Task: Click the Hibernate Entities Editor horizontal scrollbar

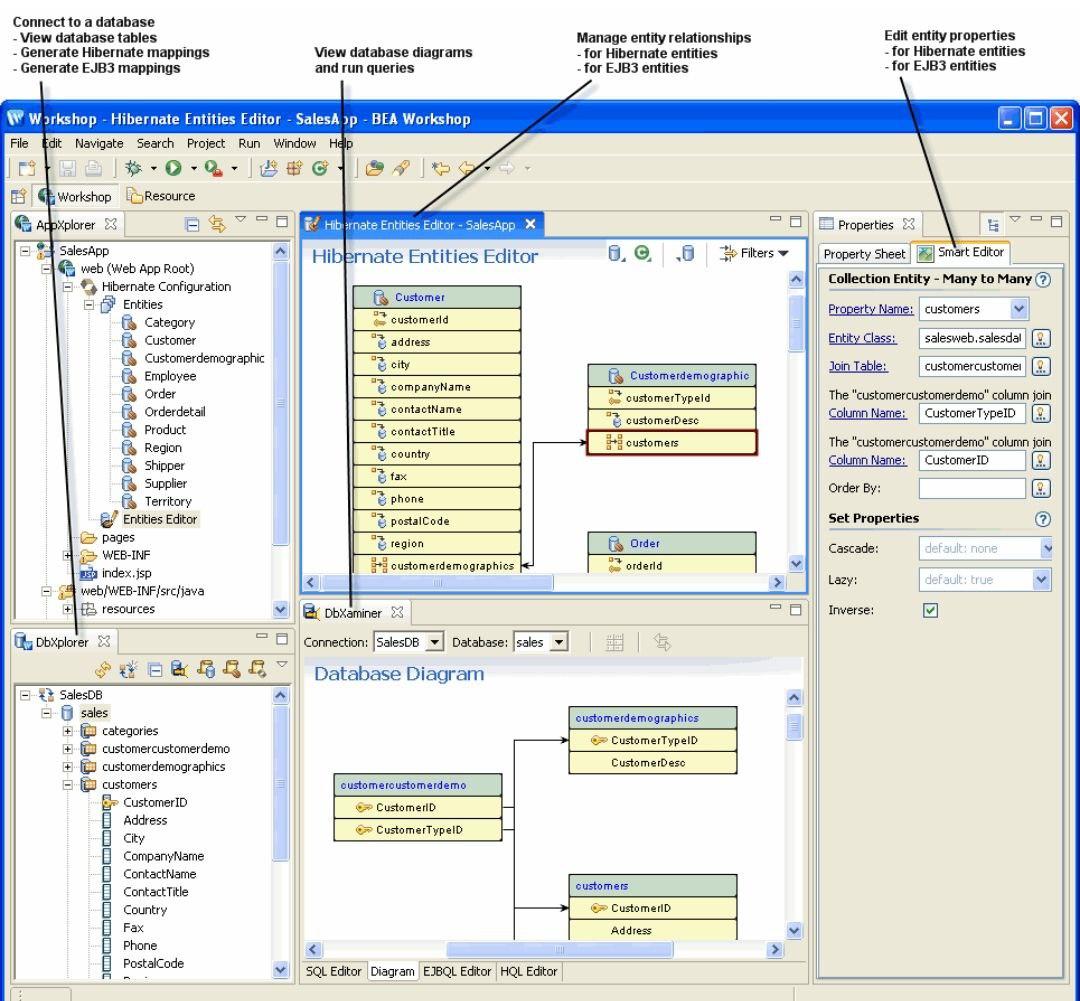Action: click(x=437, y=583)
